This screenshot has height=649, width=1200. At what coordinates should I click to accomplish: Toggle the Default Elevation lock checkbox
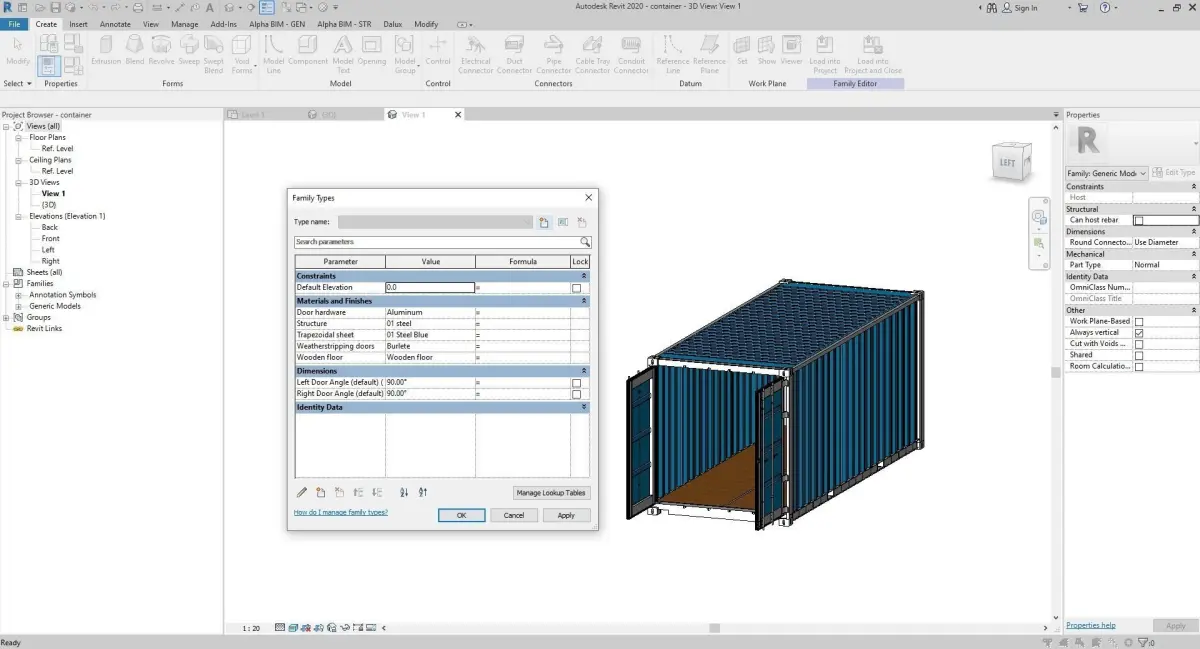tap(576, 288)
